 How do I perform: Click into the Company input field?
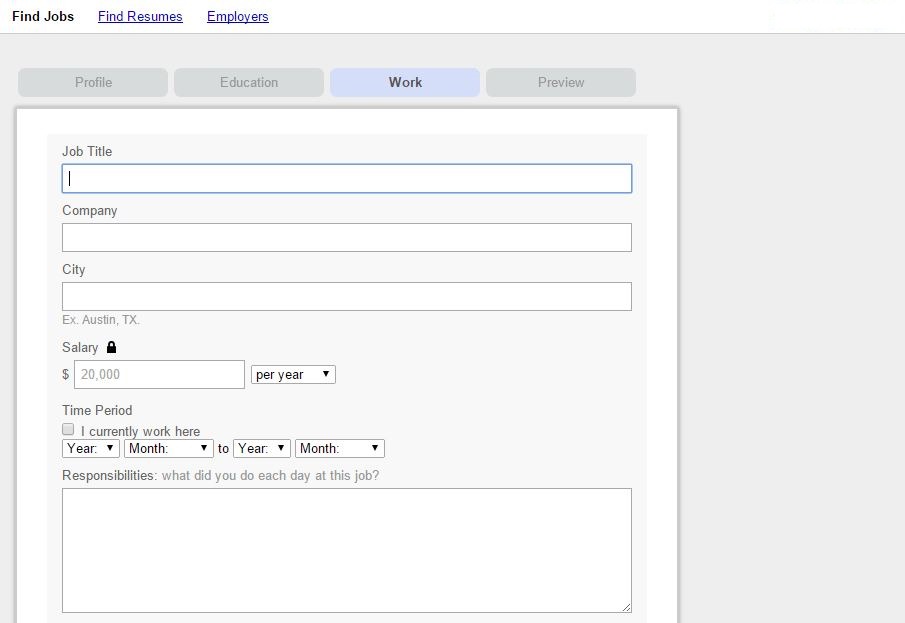tap(347, 237)
